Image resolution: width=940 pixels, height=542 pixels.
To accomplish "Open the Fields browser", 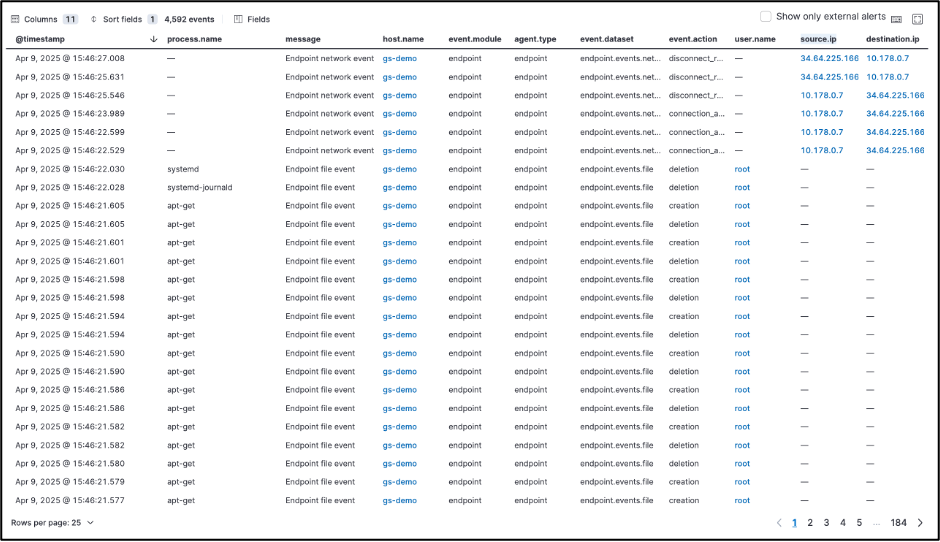I will pos(252,19).
